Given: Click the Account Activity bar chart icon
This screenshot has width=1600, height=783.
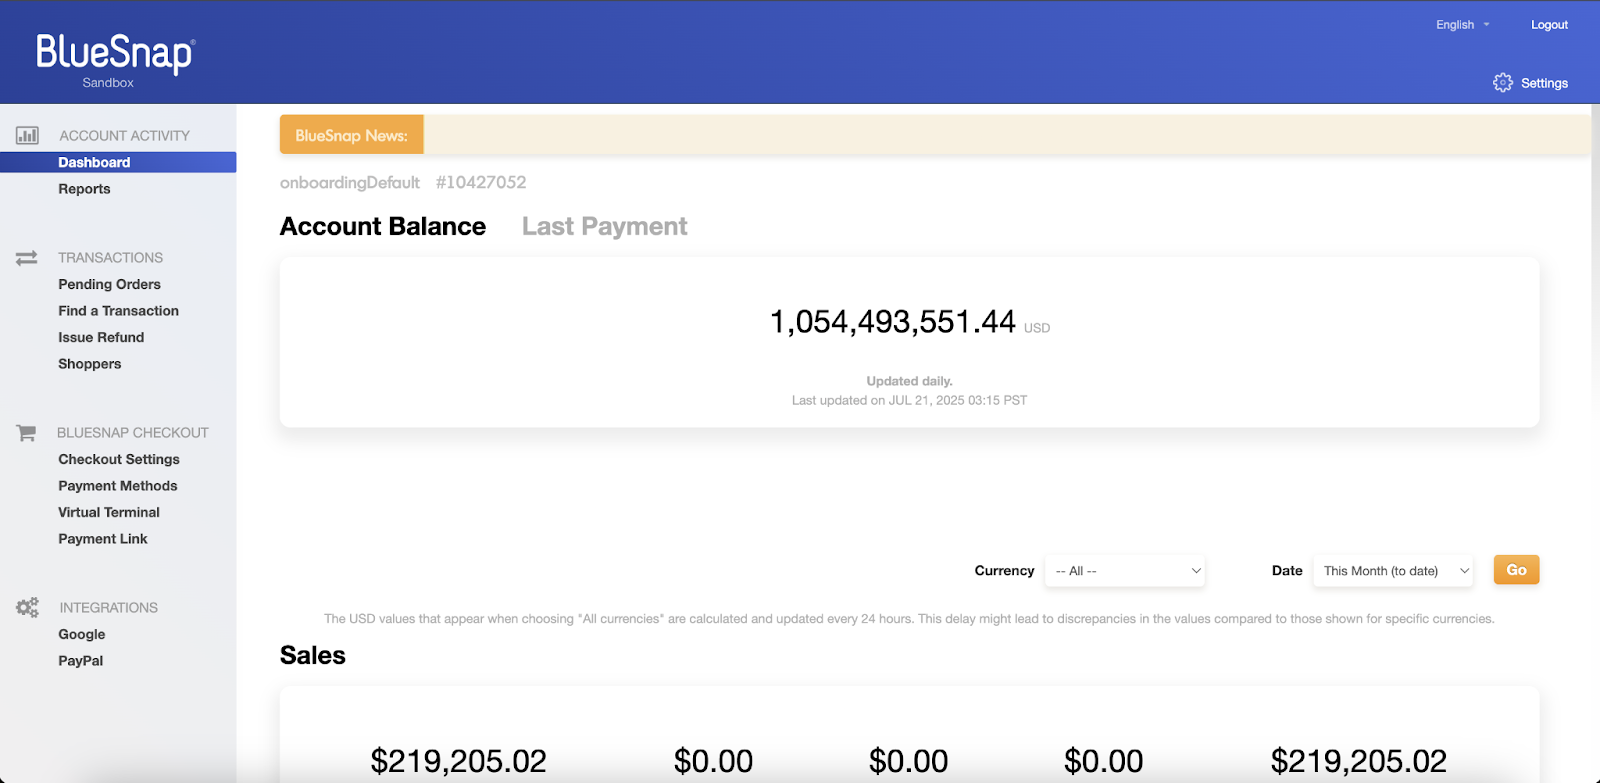Looking at the screenshot, I should pos(27,135).
